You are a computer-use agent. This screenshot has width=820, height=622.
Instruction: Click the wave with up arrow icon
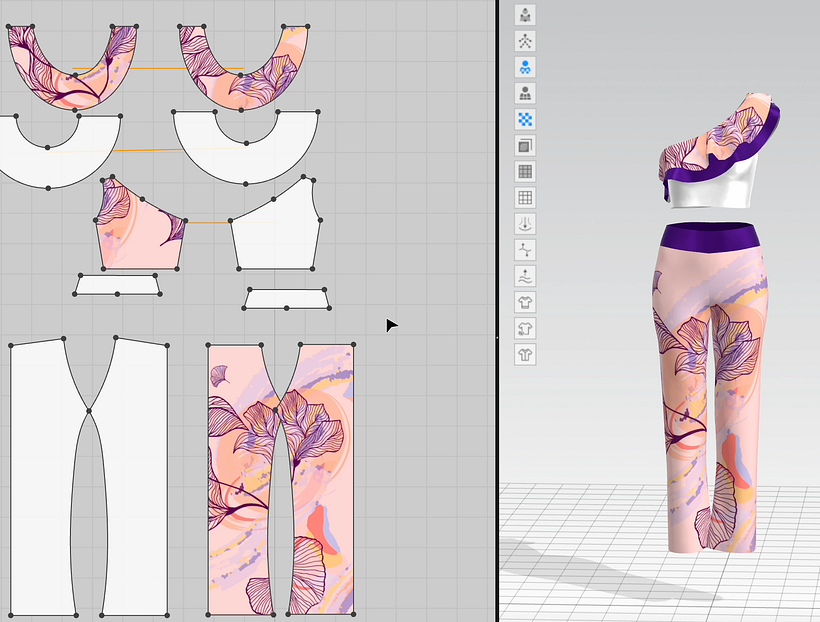tap(525, 276)
